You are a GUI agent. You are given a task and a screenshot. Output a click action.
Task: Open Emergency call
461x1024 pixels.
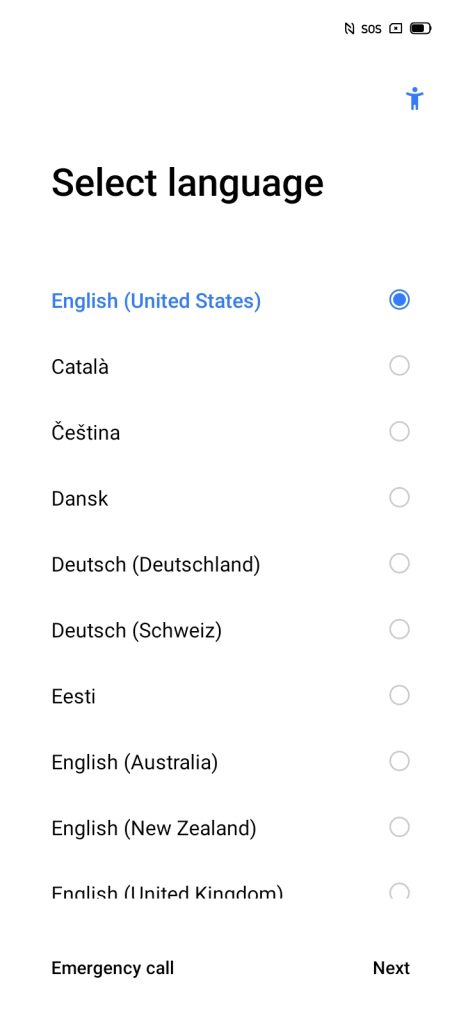(112, 968)
